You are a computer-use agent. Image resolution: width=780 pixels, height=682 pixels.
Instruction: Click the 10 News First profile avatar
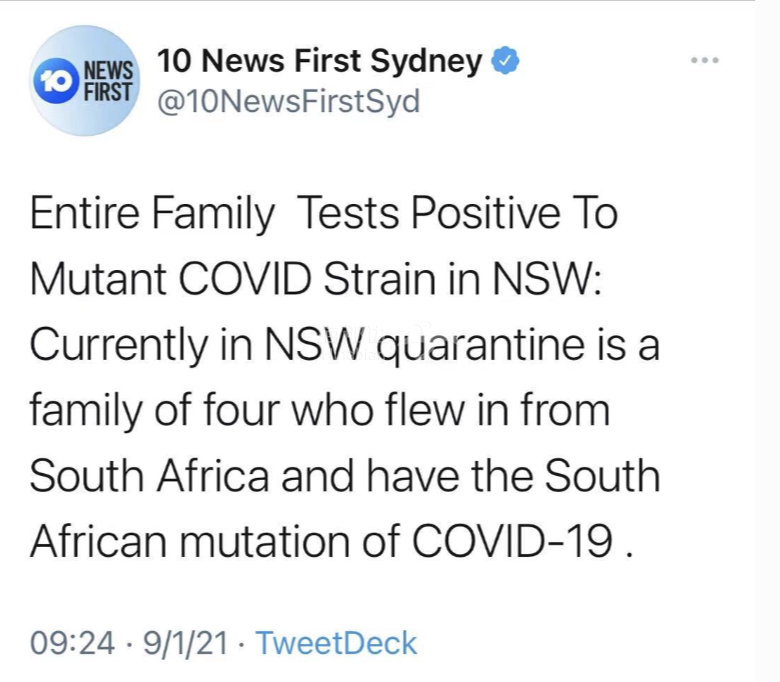pyautogui.click(x=85, y=81)
